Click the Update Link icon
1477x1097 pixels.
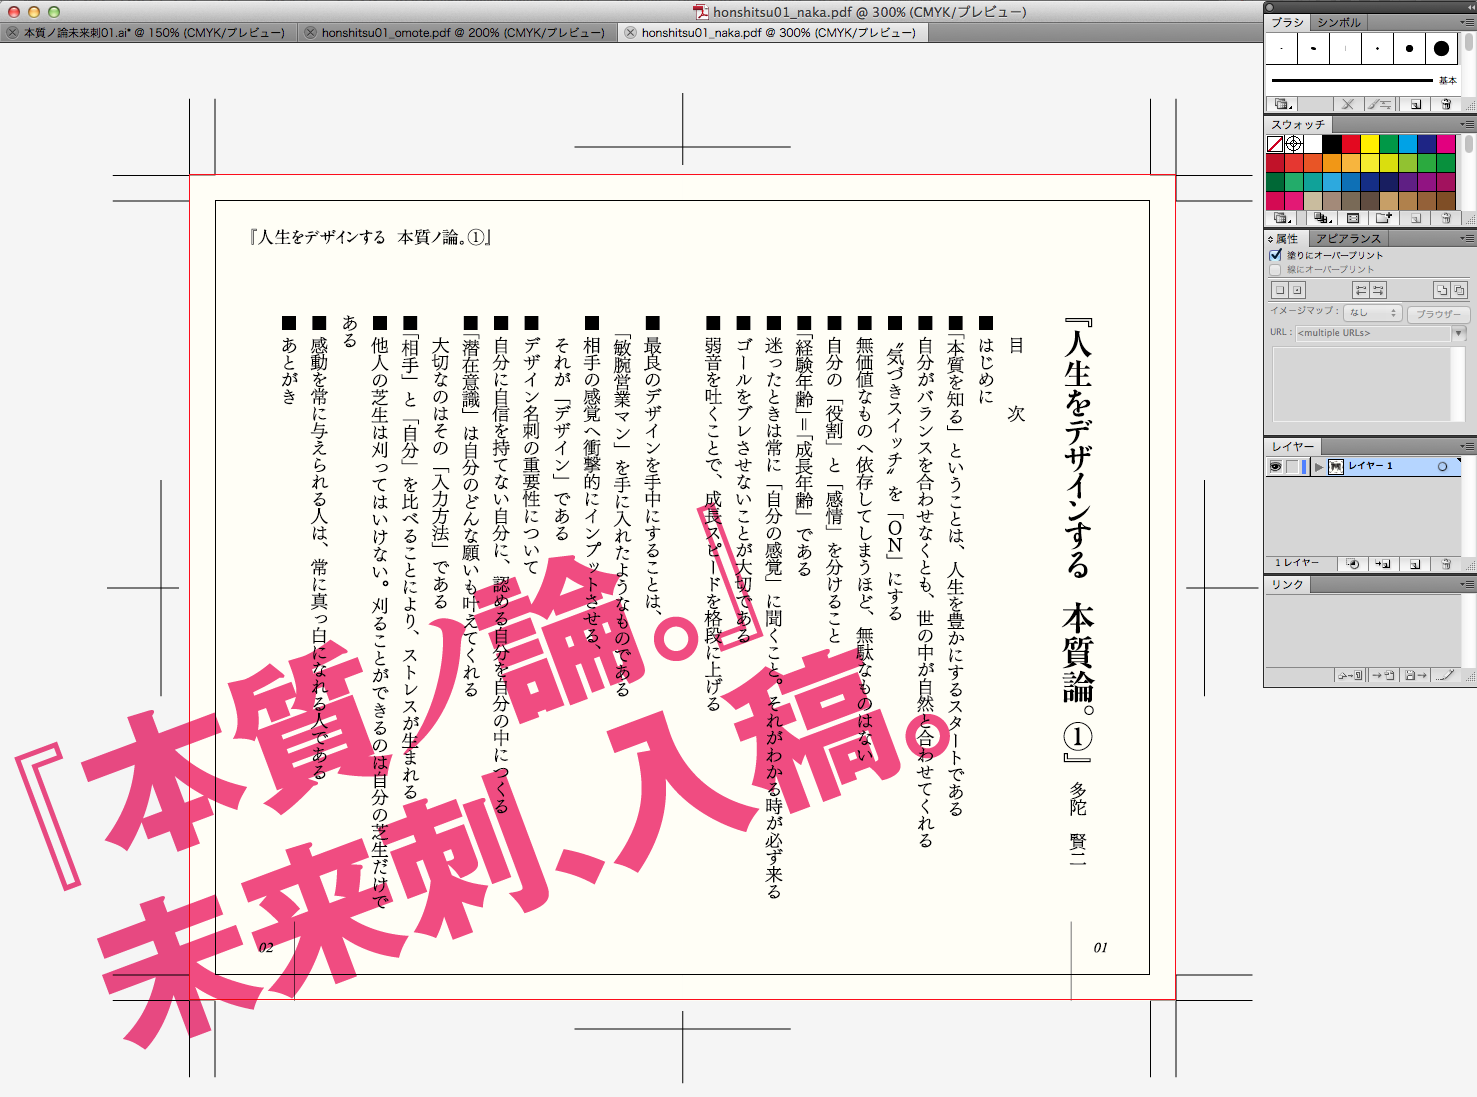[1415, 676]
